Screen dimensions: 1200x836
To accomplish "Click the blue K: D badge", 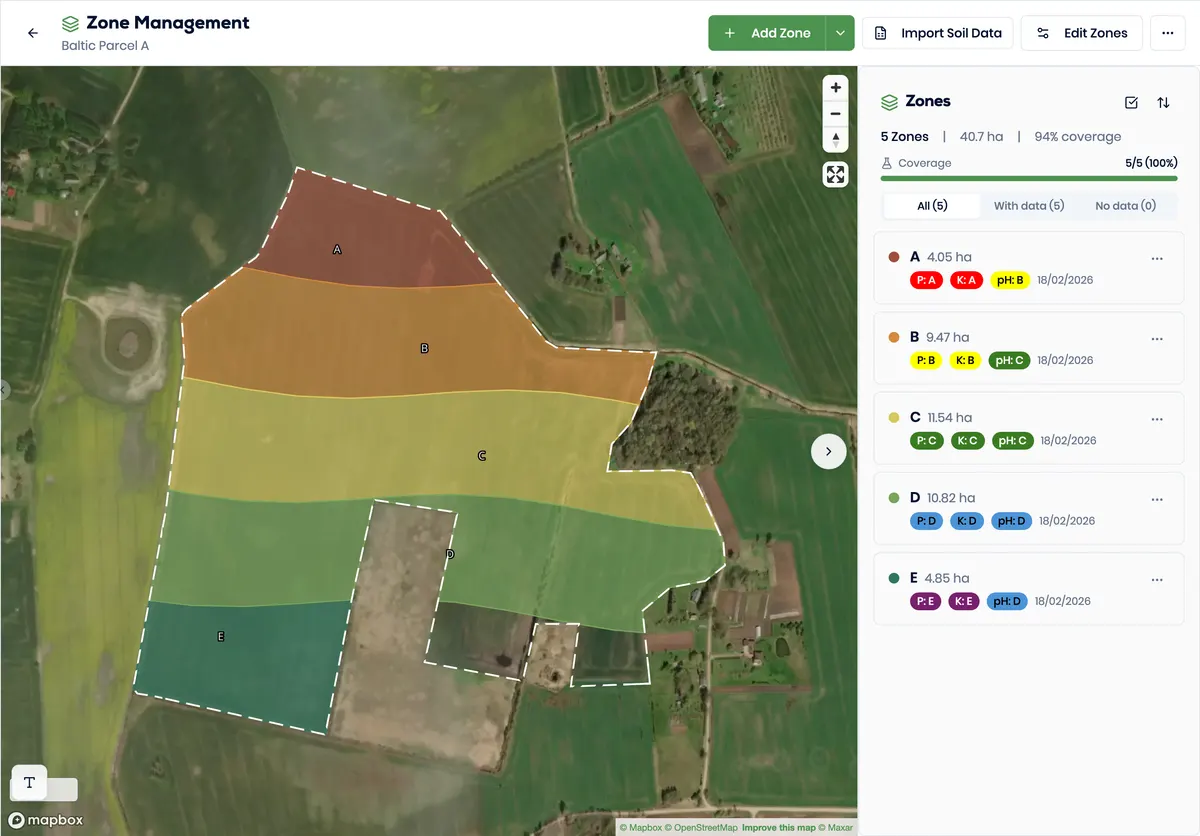I will point(967,521).
